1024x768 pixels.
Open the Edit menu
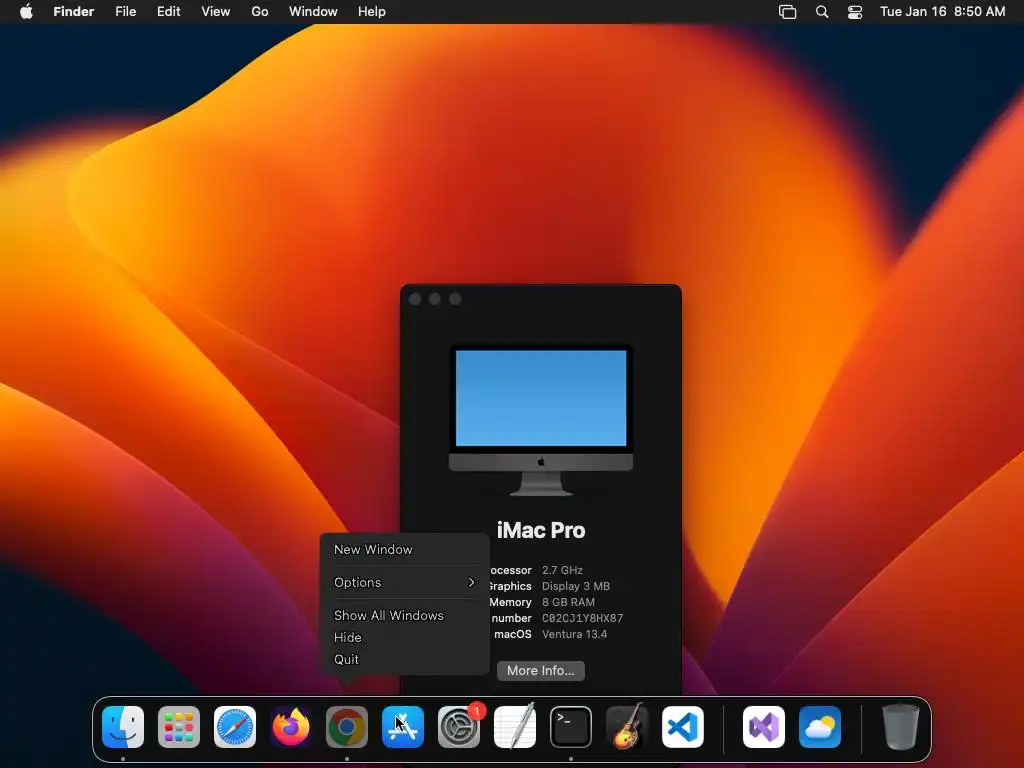[x=168, y=12]
